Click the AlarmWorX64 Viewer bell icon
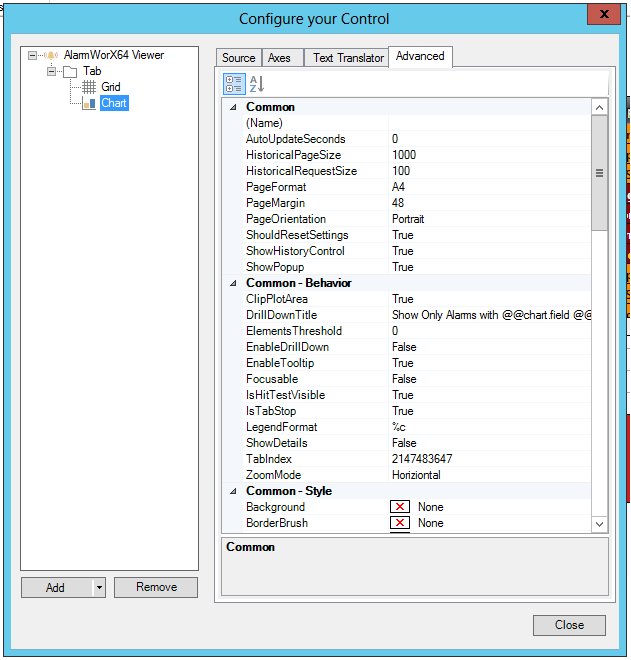The height and width of the screenshot is (660, 631). (x=51, y=55)
